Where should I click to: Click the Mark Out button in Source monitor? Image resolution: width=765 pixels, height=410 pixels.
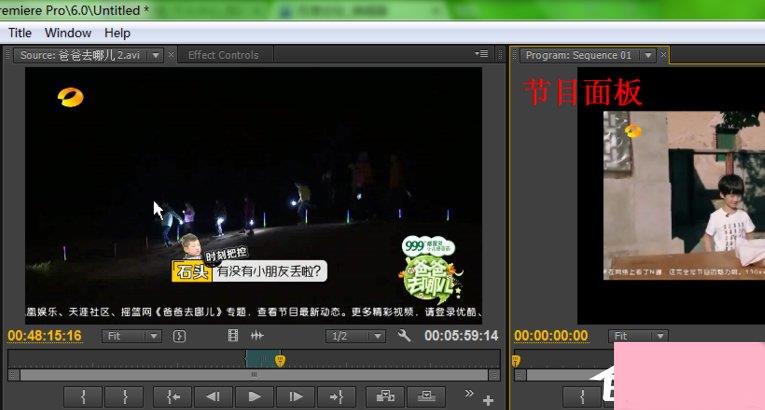(x=124, y=397)
